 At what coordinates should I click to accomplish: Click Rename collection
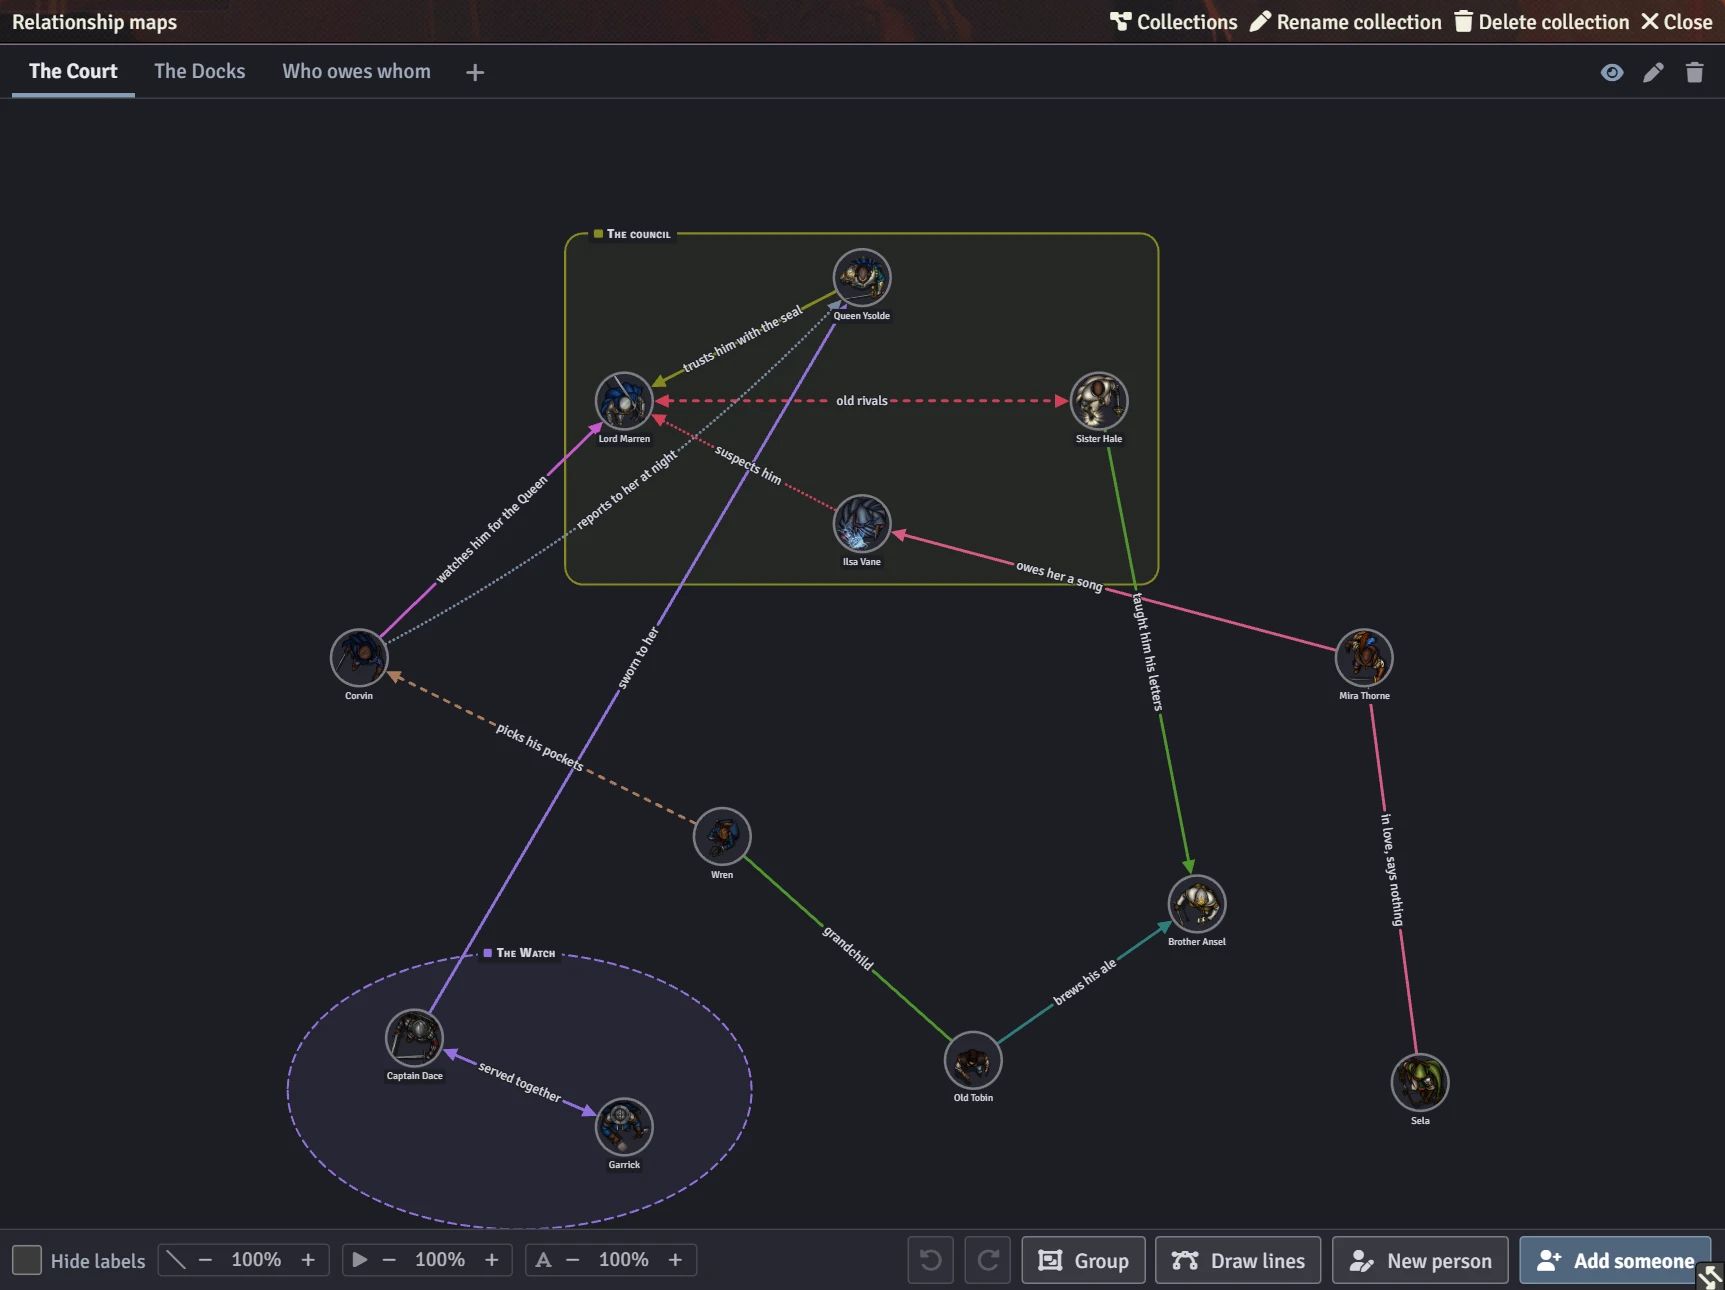1346,22
